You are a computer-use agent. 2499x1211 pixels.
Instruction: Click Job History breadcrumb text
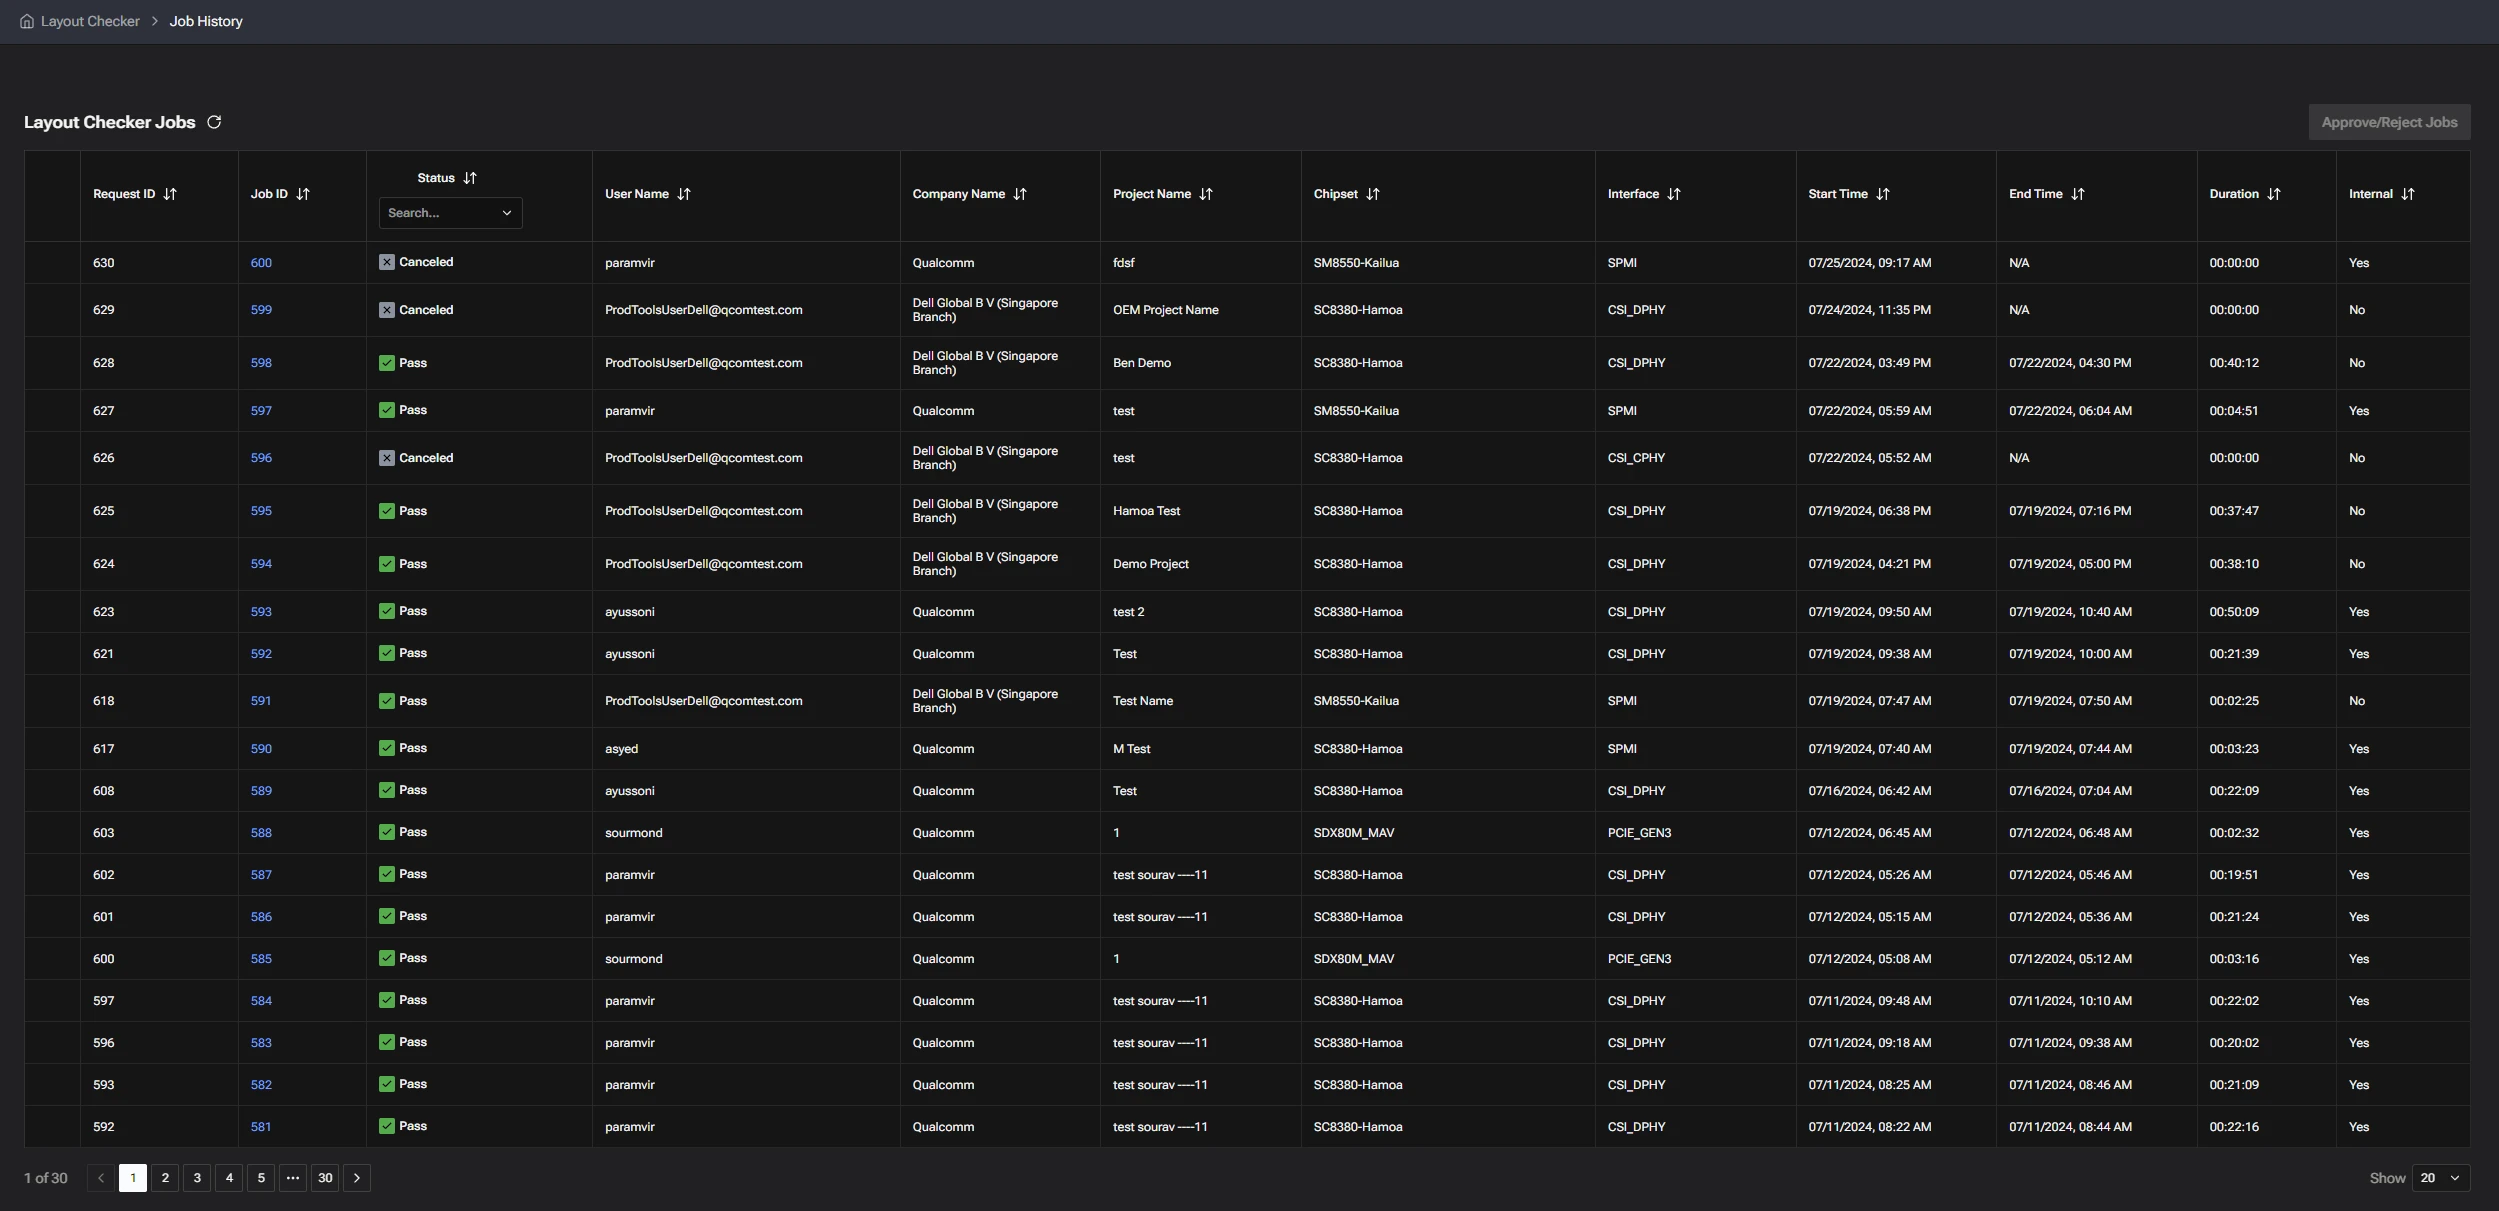click(x=206, y=21)
